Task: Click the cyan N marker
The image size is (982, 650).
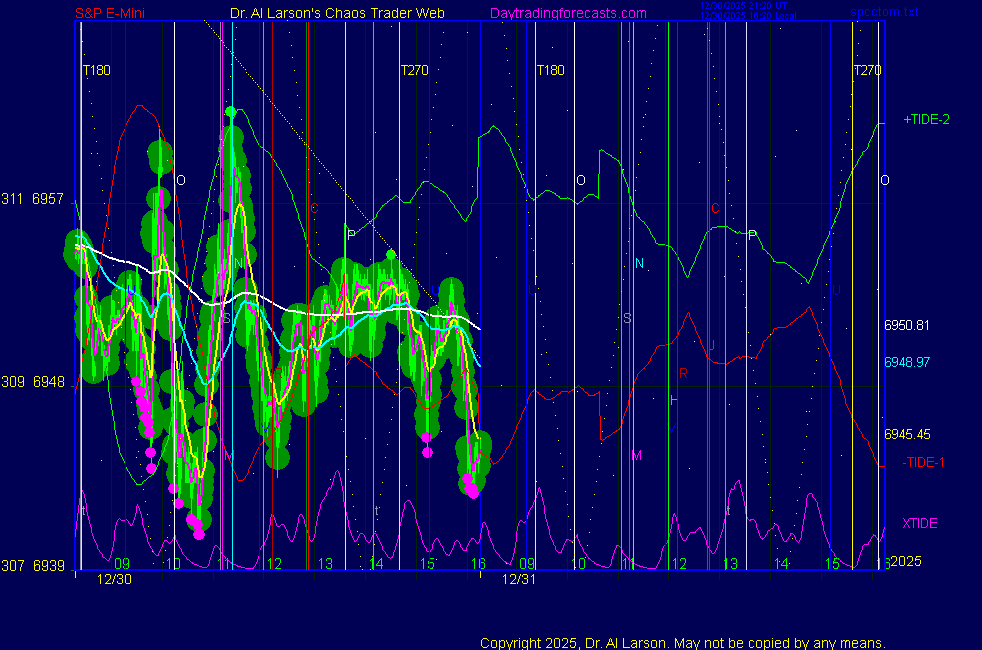Action: coord(639,263)
